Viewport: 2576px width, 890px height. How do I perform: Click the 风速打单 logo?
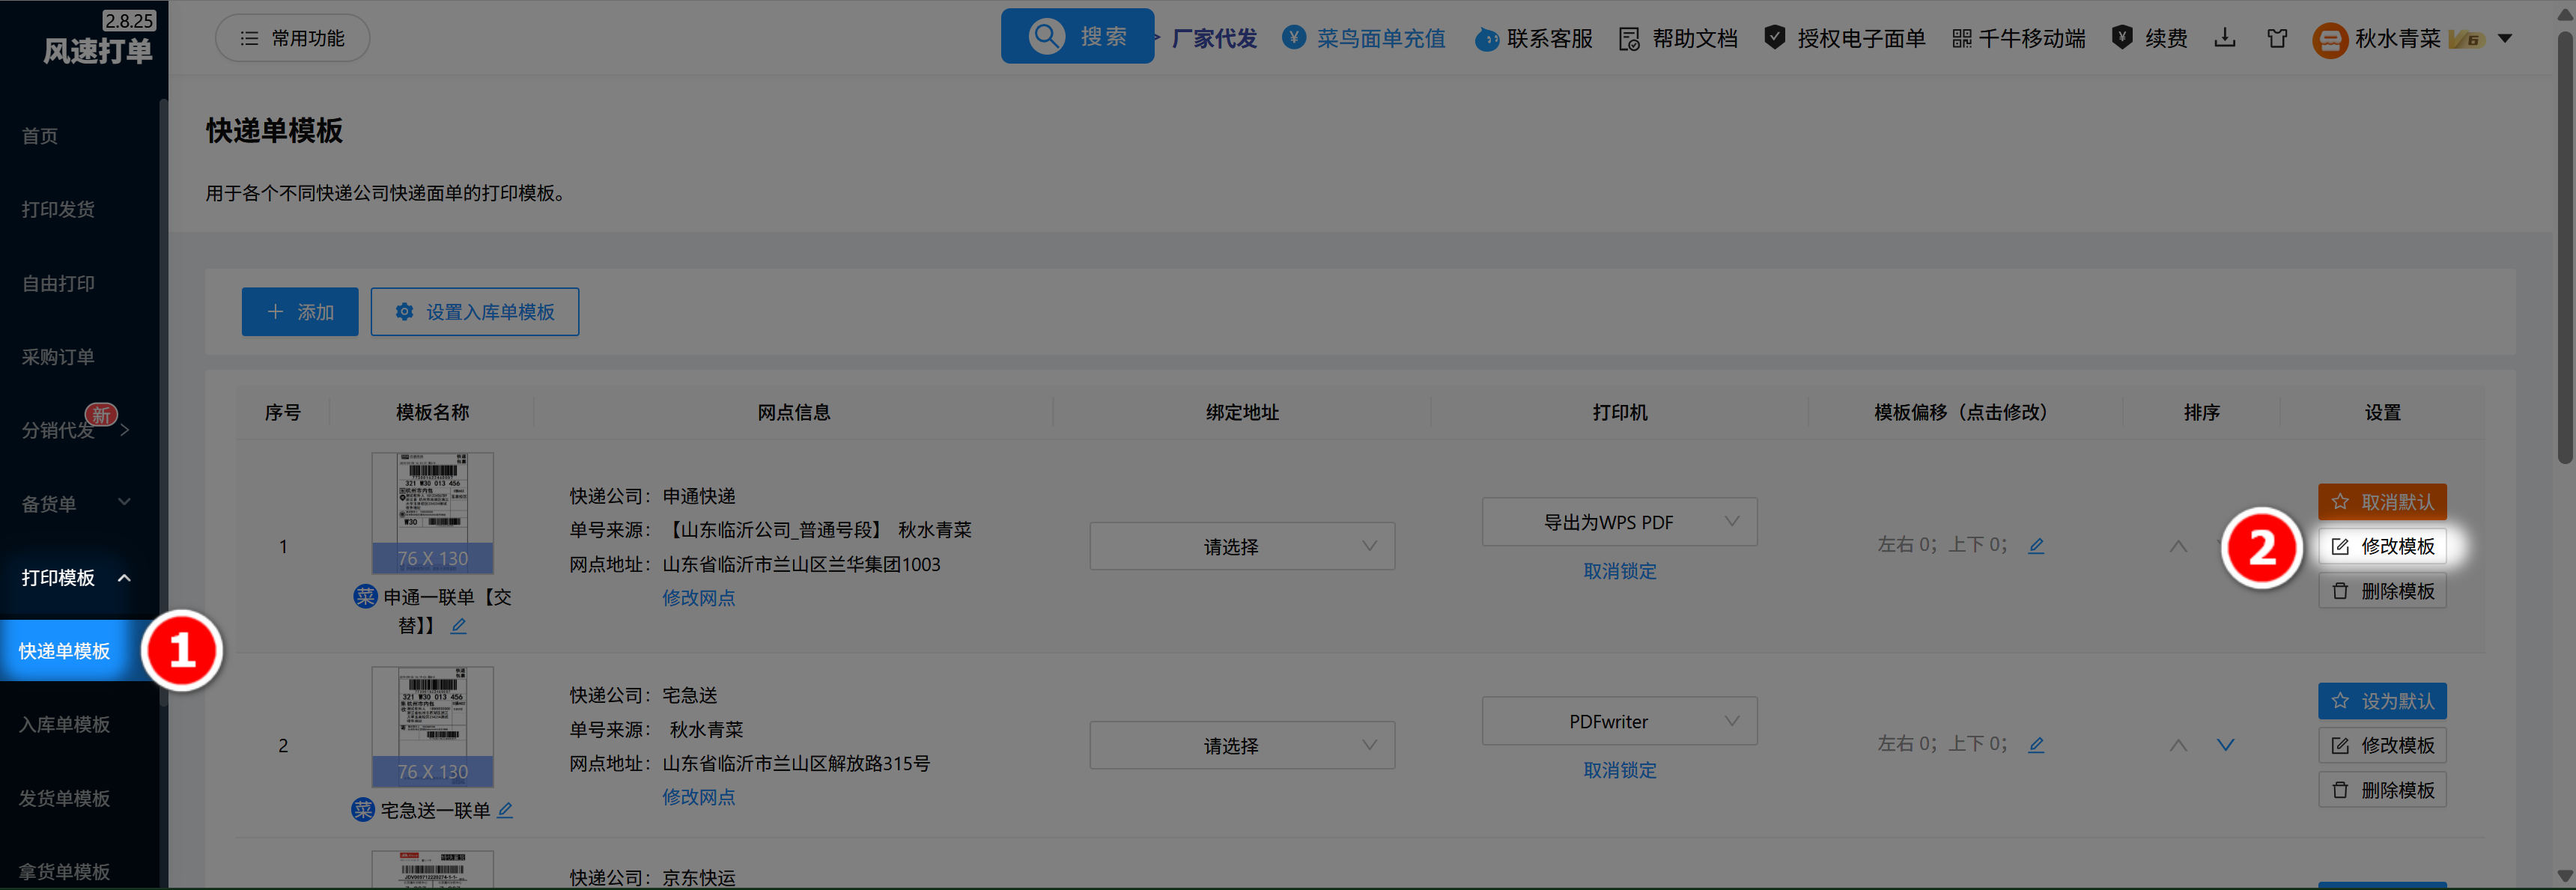pyautogui.click(x=97, y=50)
